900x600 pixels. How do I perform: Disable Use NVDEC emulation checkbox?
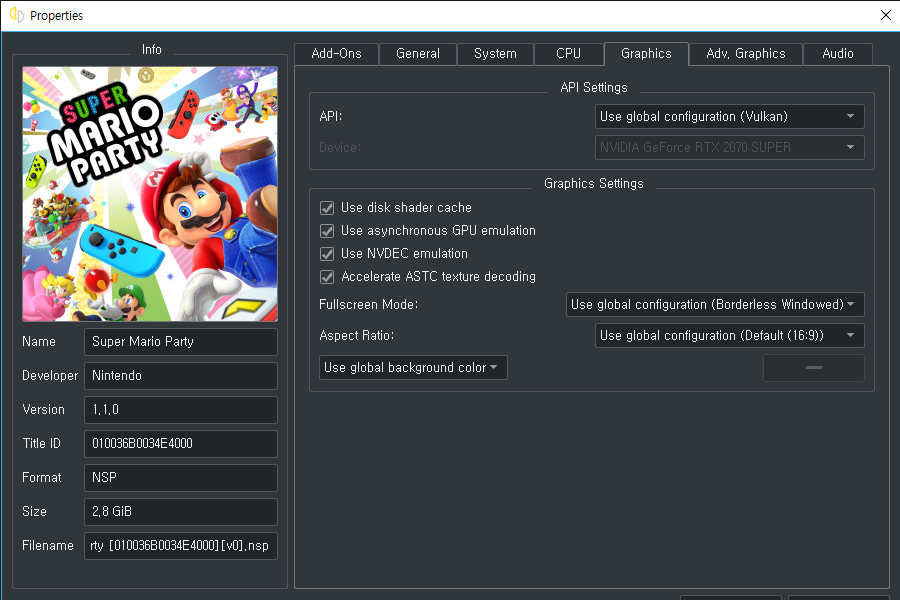(x=327, y=254)
